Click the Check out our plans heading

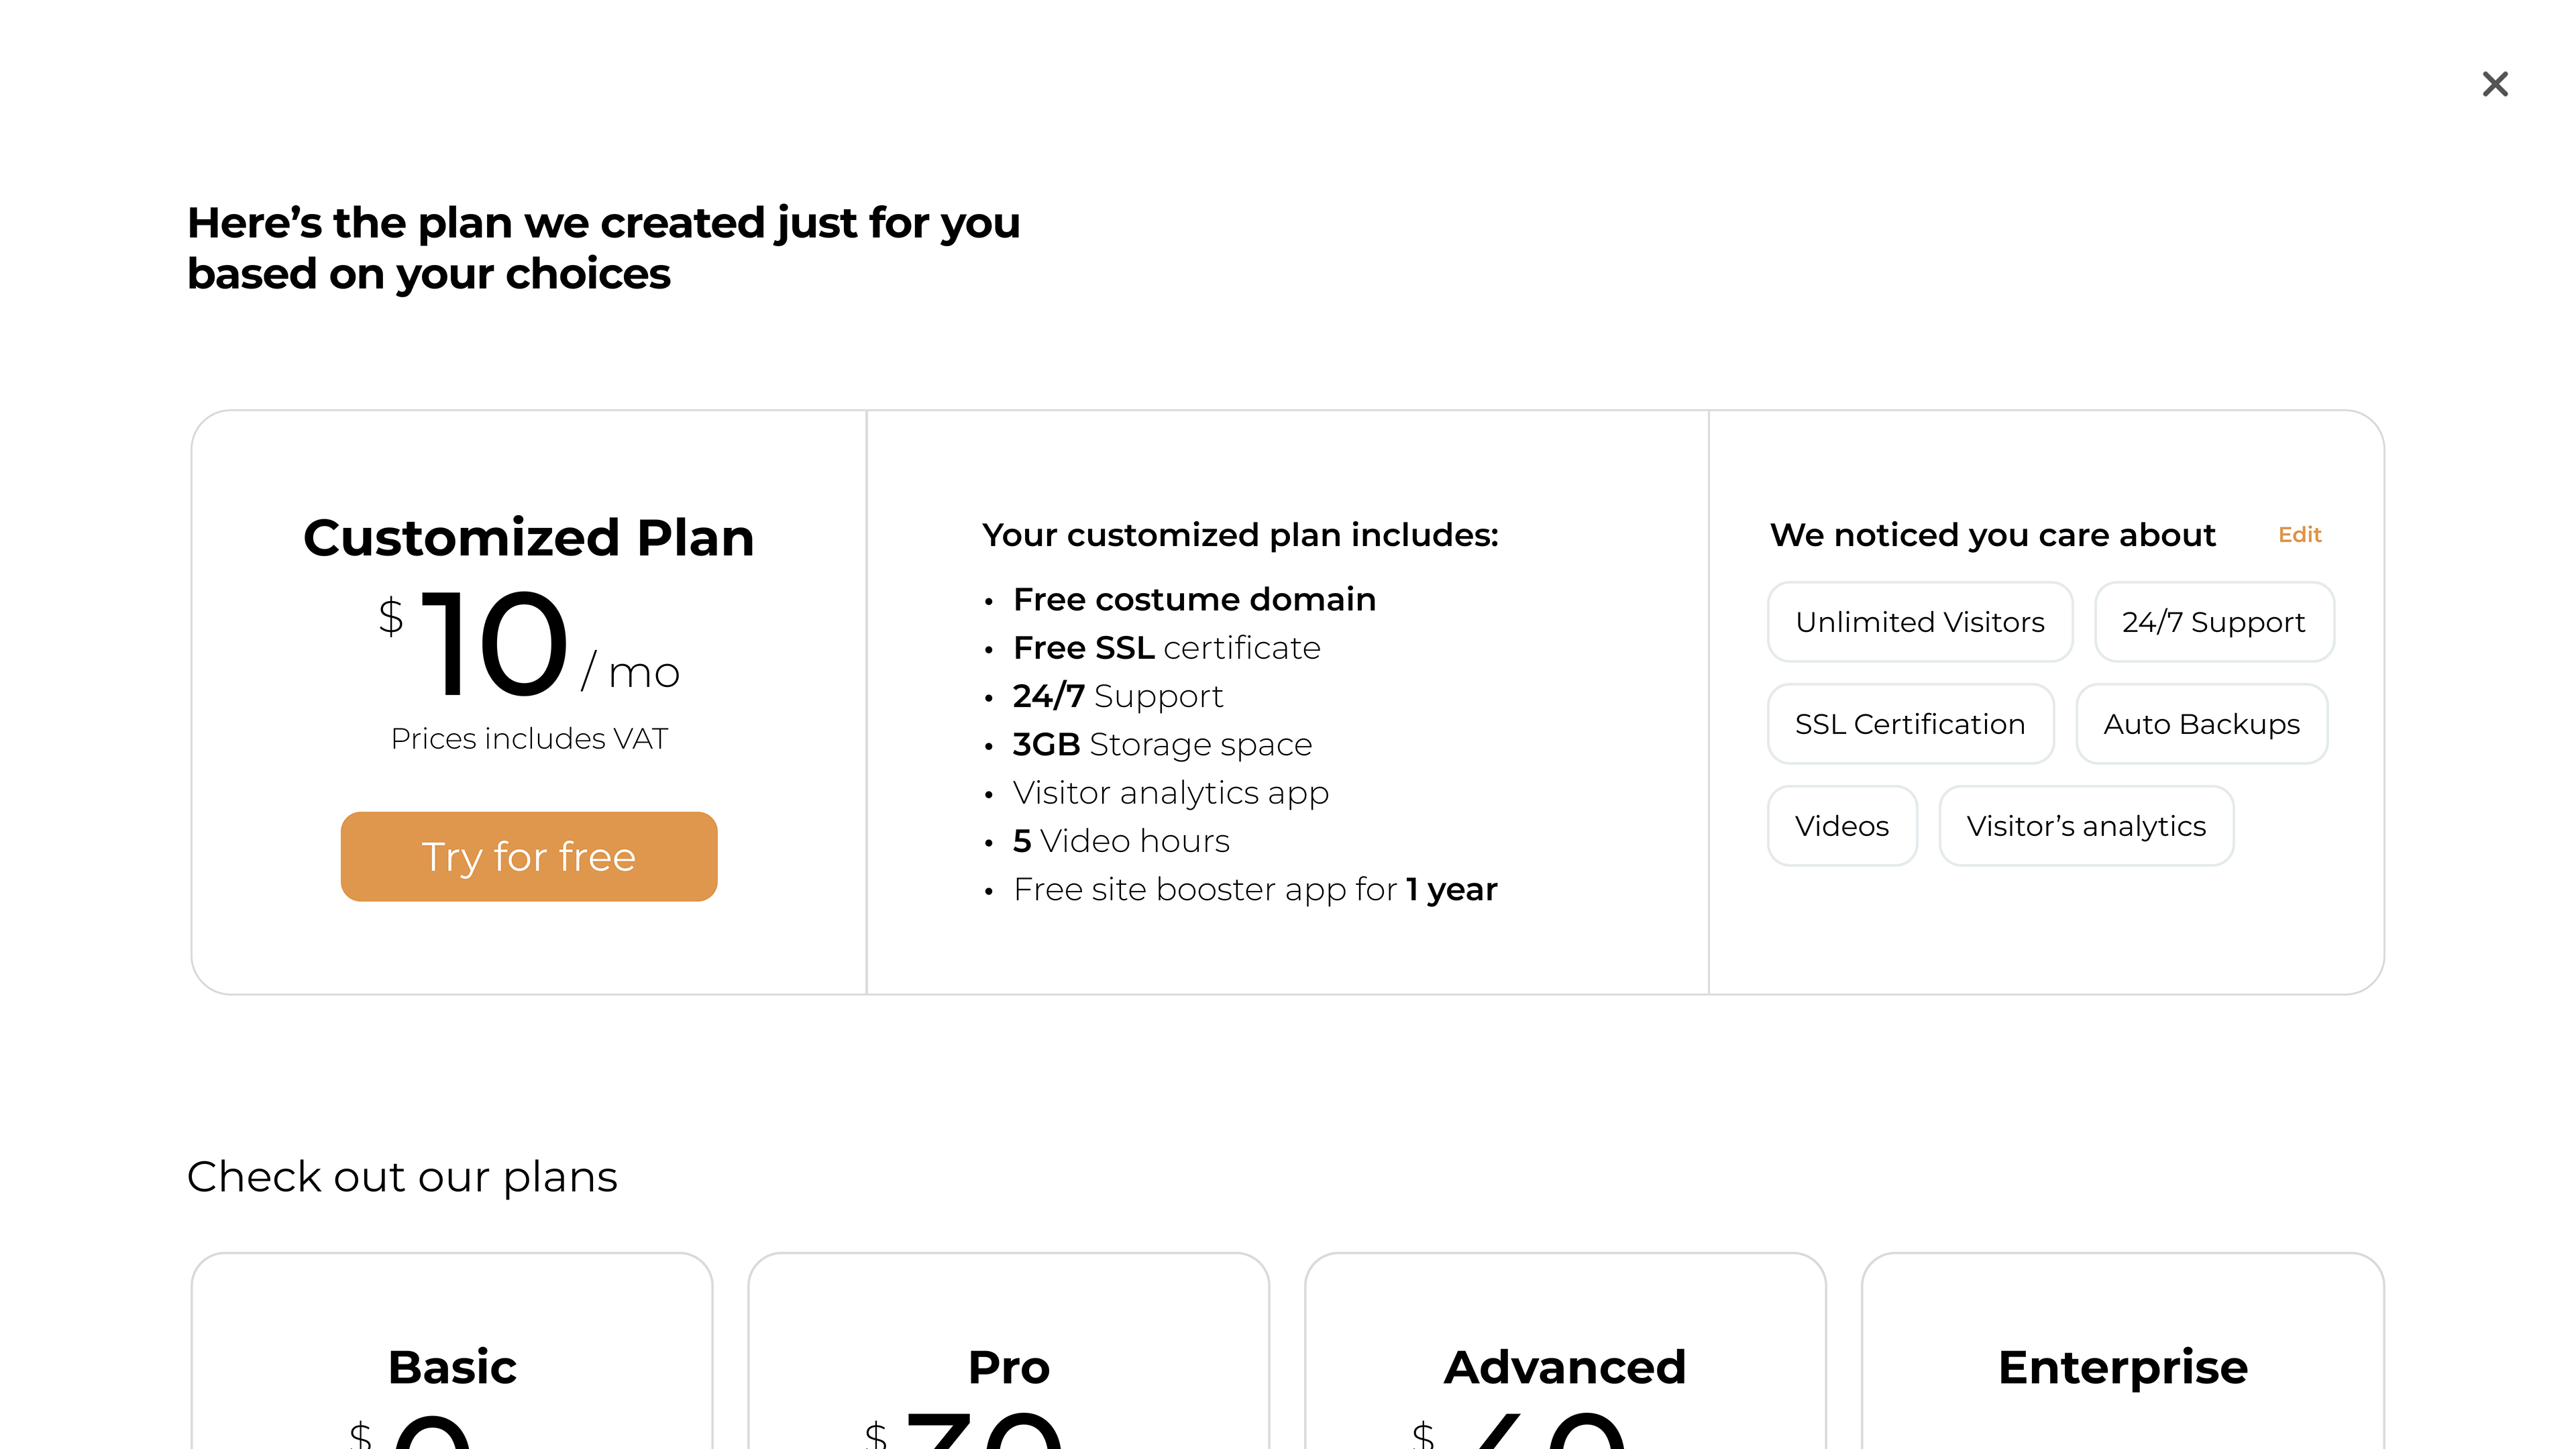(402, 1177)
